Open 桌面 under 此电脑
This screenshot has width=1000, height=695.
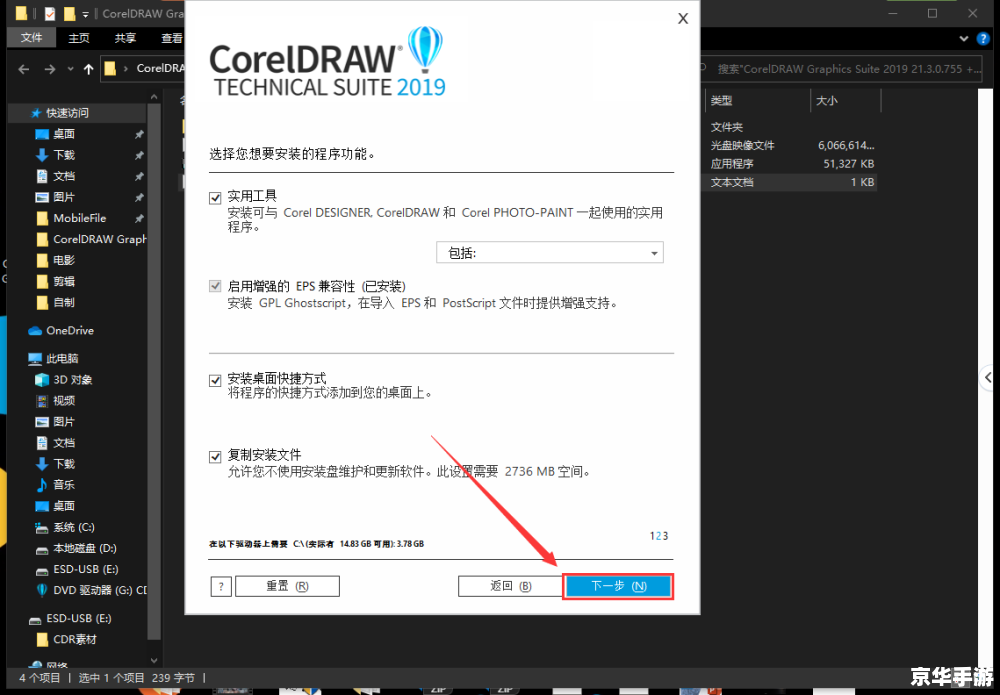(x=64, y=506)
